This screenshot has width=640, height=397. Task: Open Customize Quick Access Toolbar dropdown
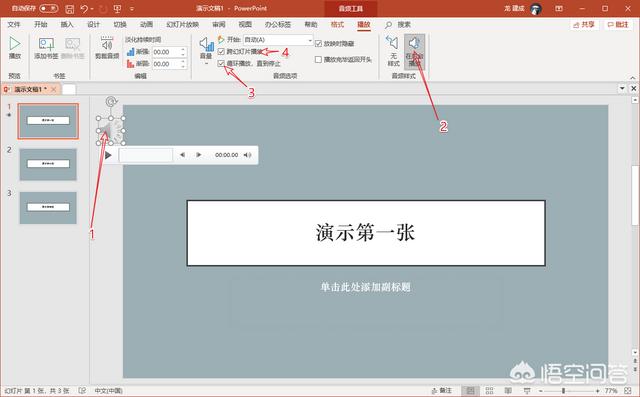pyautogui.click(x=131, y=9)
